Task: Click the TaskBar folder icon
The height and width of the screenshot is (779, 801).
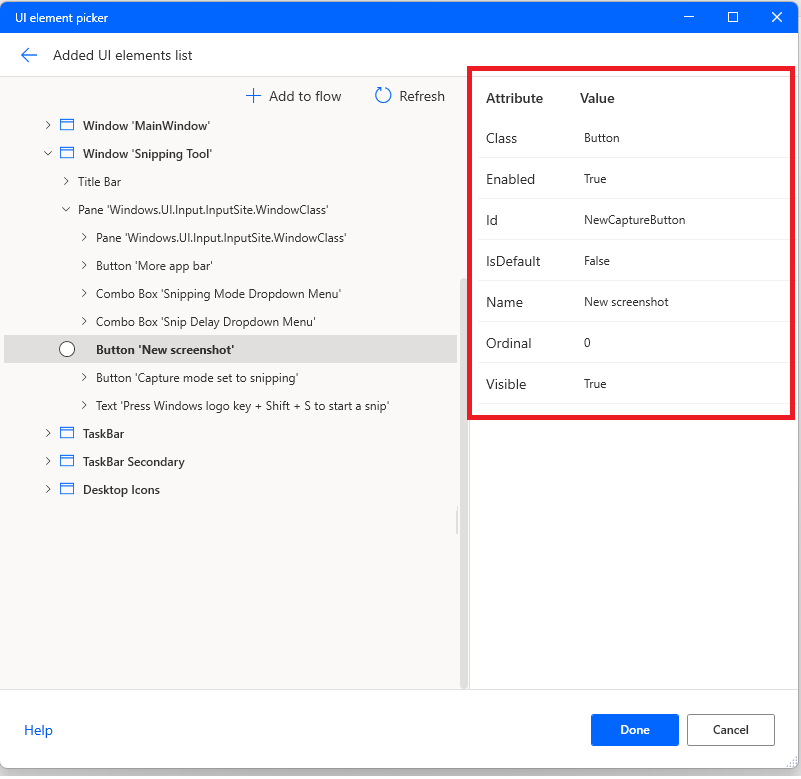Action: pos(66,433)
